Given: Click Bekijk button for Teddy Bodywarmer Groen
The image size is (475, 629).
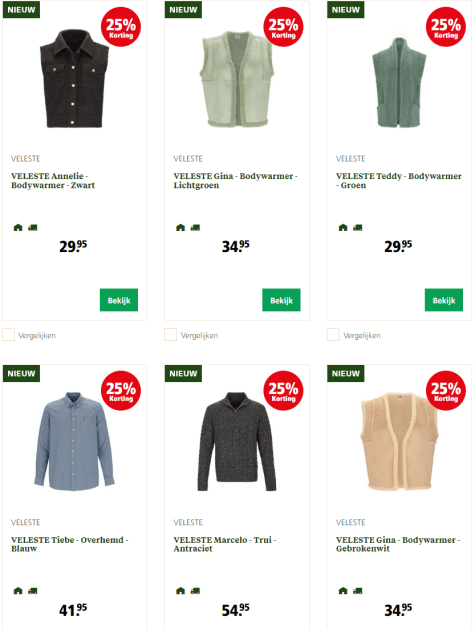Looking at the screenshot, I should [444, 300].
